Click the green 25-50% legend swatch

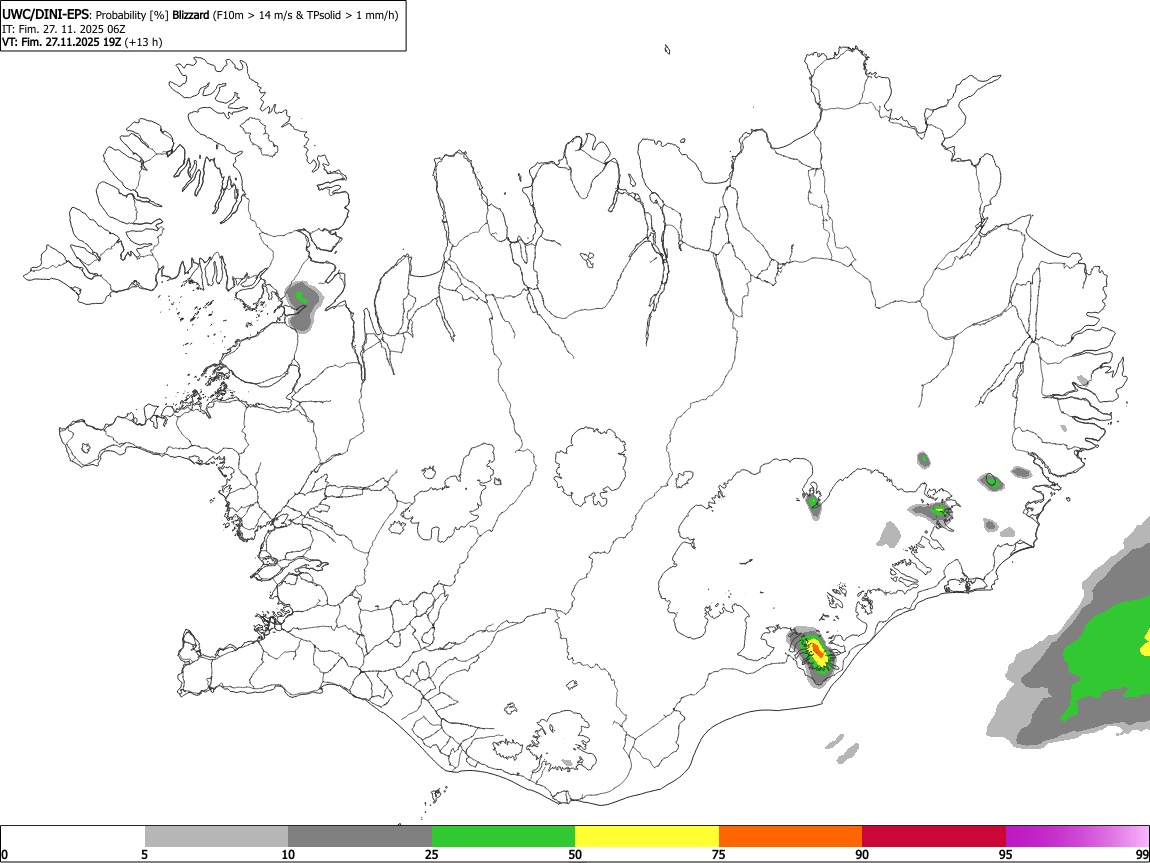(503, 836)
